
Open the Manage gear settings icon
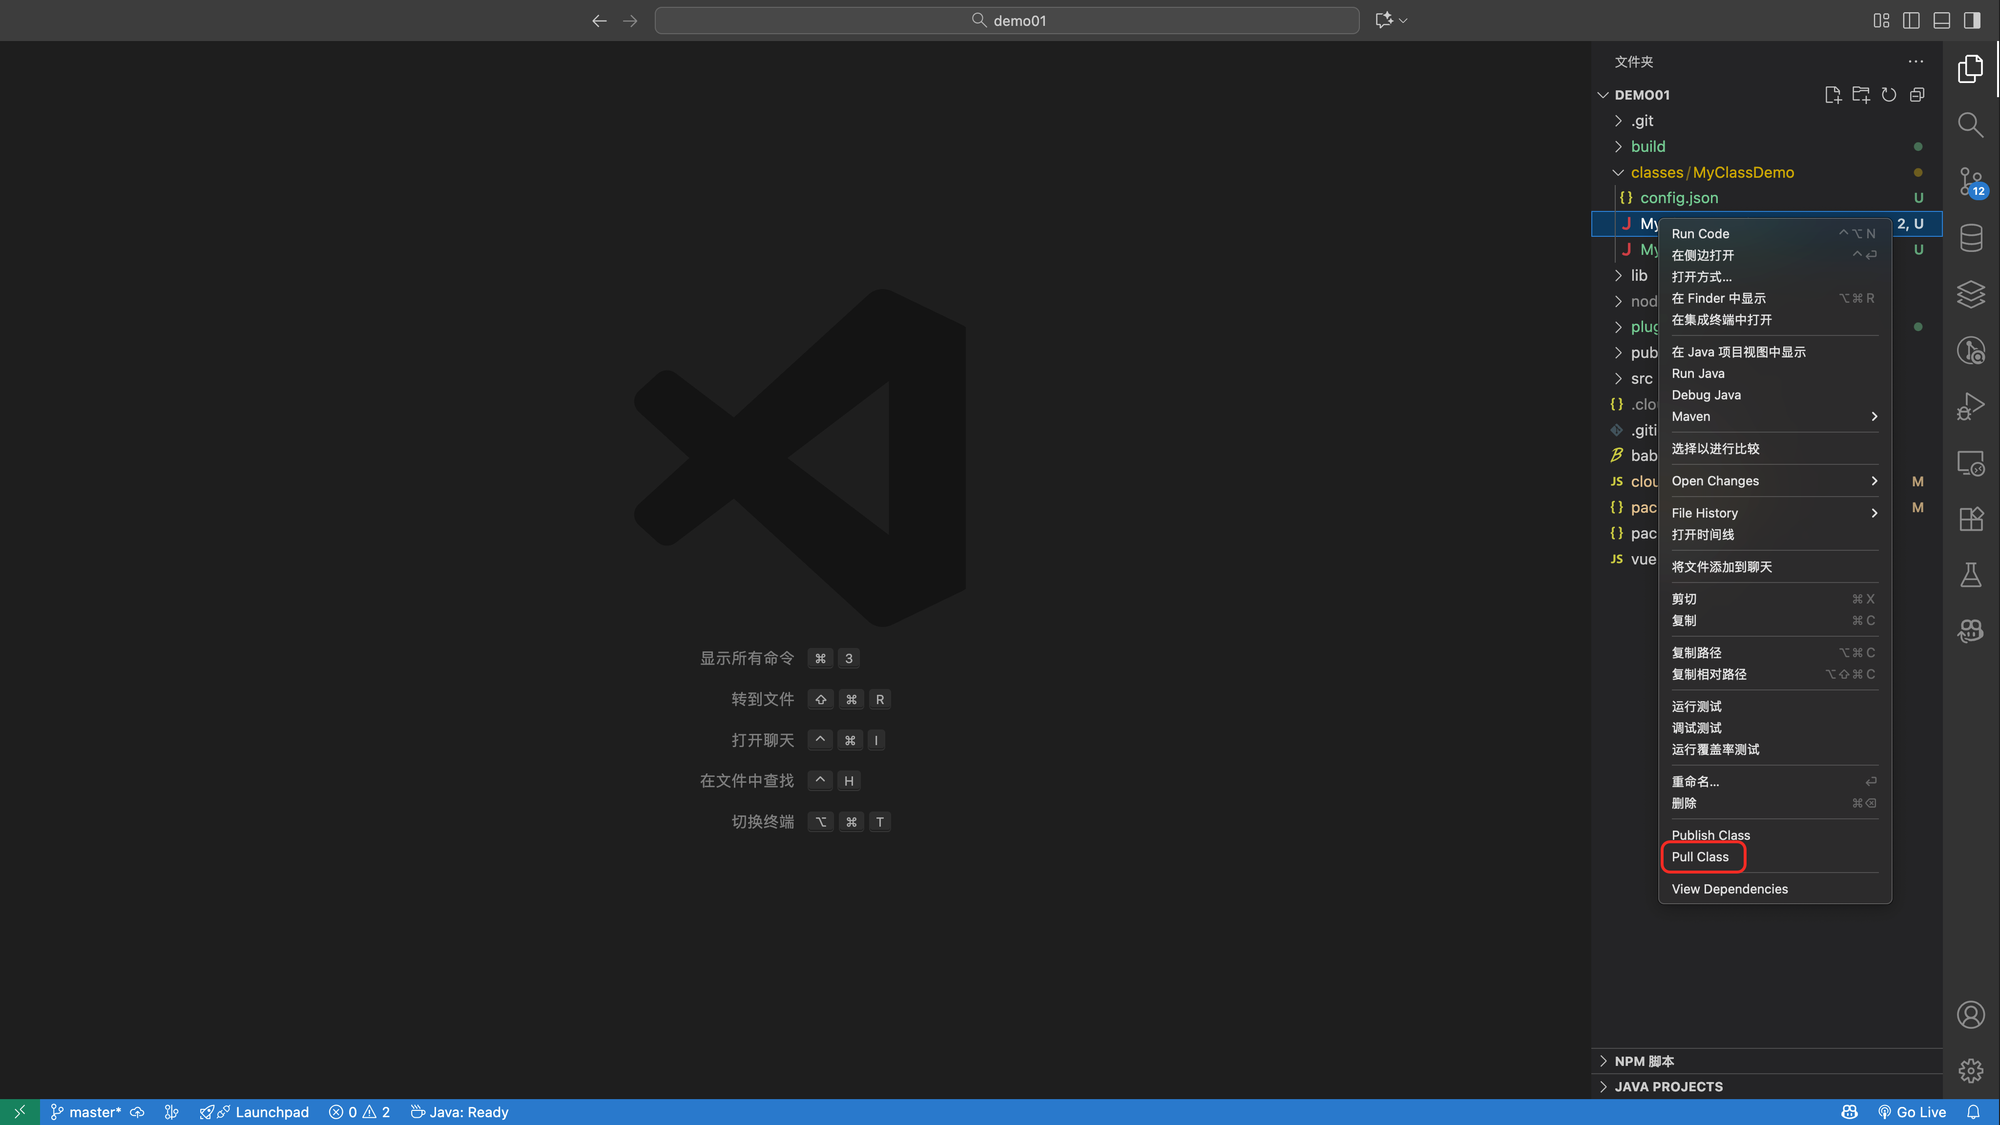pos(1970,1071)
